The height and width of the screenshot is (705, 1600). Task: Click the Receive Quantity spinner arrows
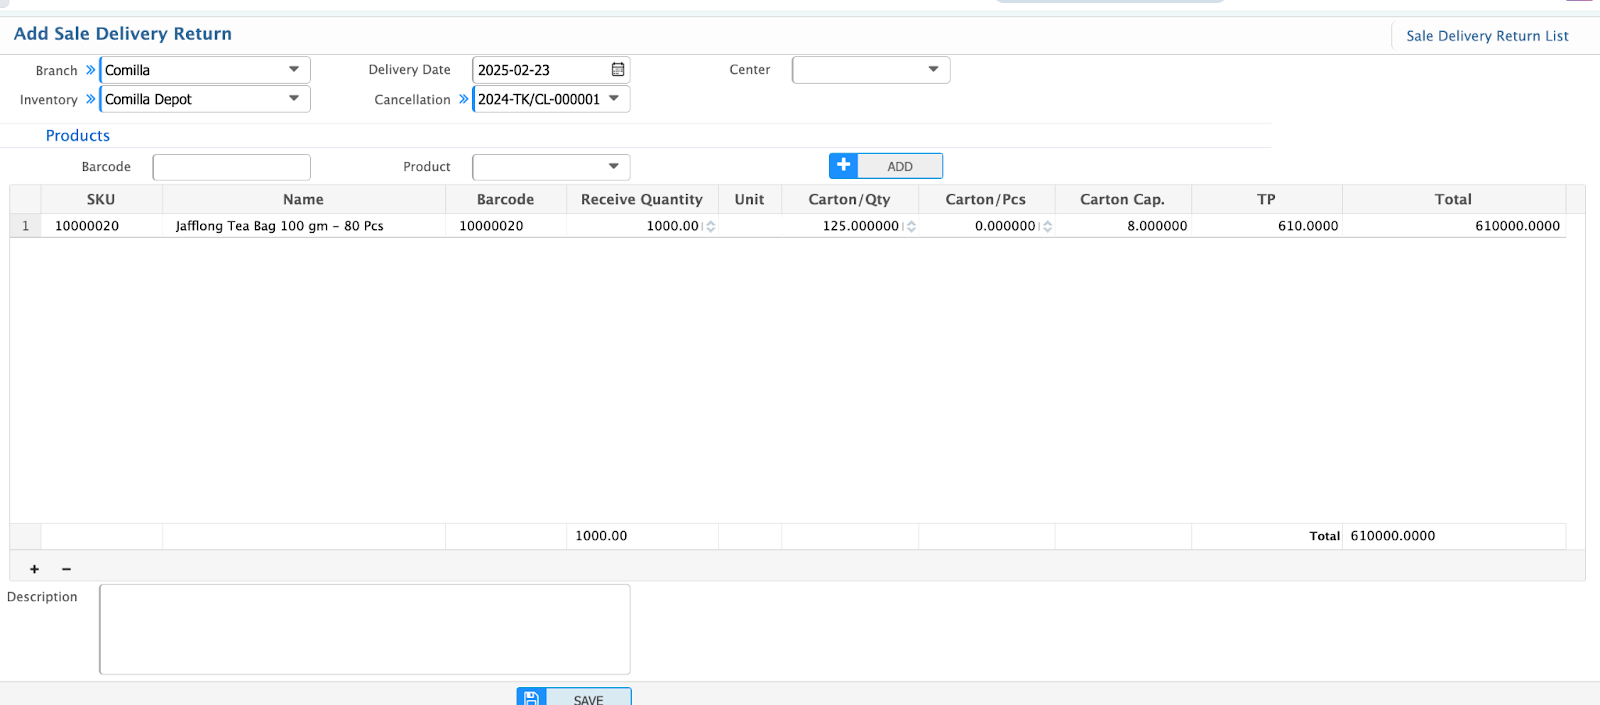[x=710, y=227]
